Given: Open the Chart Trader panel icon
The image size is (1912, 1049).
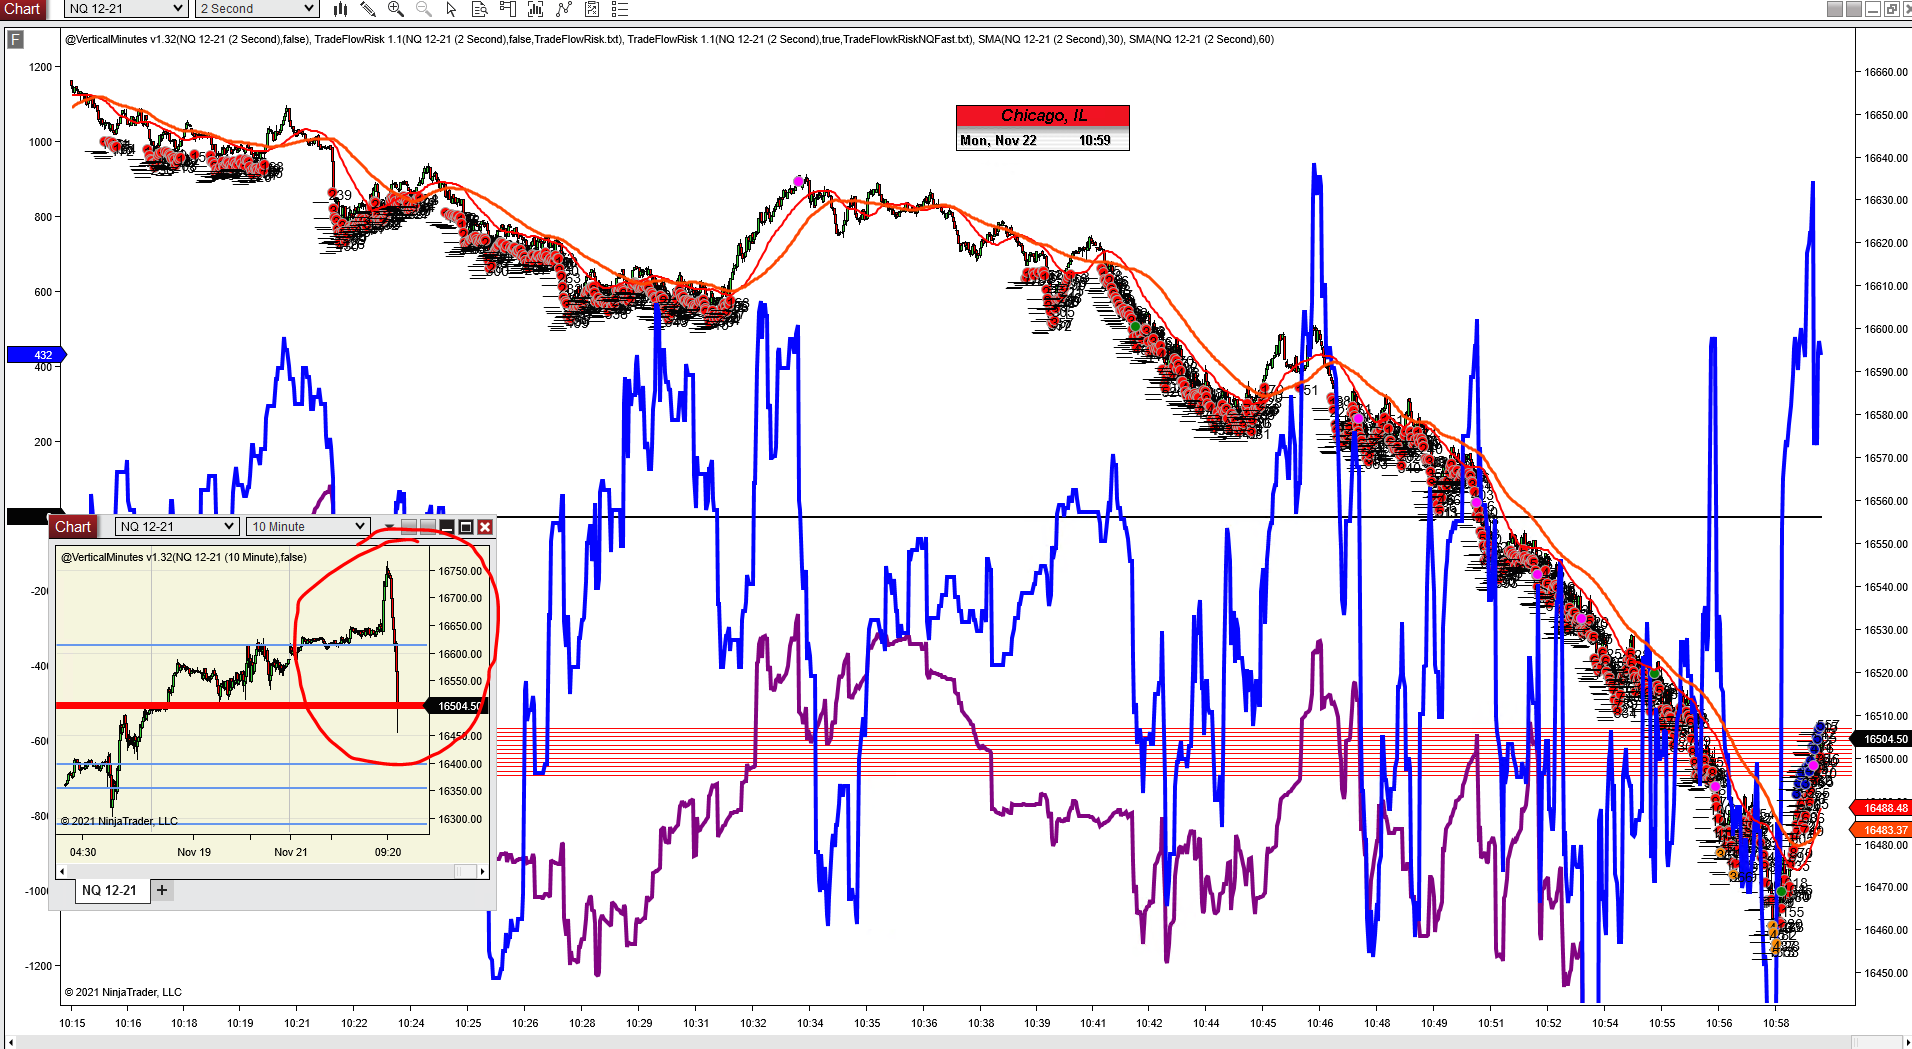Looking at the screenshot, I should point(508,9).
